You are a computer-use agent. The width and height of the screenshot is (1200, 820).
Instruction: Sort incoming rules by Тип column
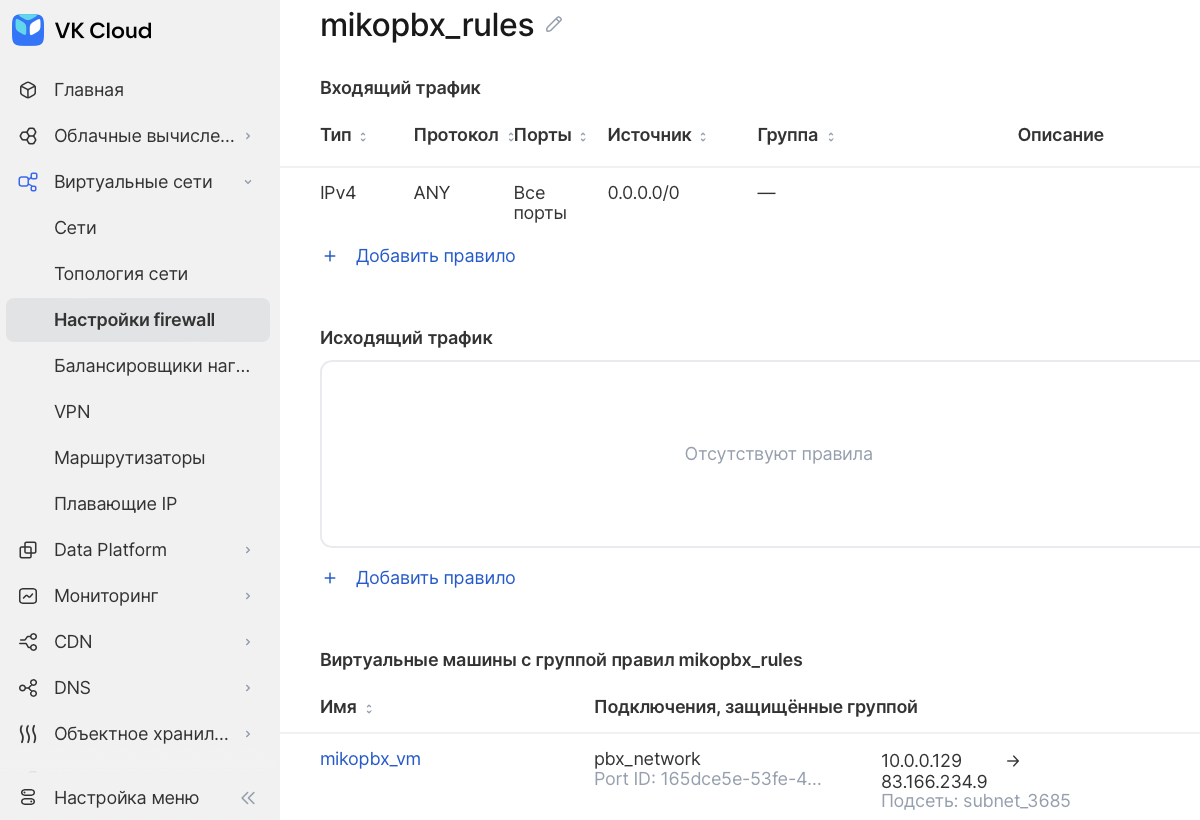[363, 136]
